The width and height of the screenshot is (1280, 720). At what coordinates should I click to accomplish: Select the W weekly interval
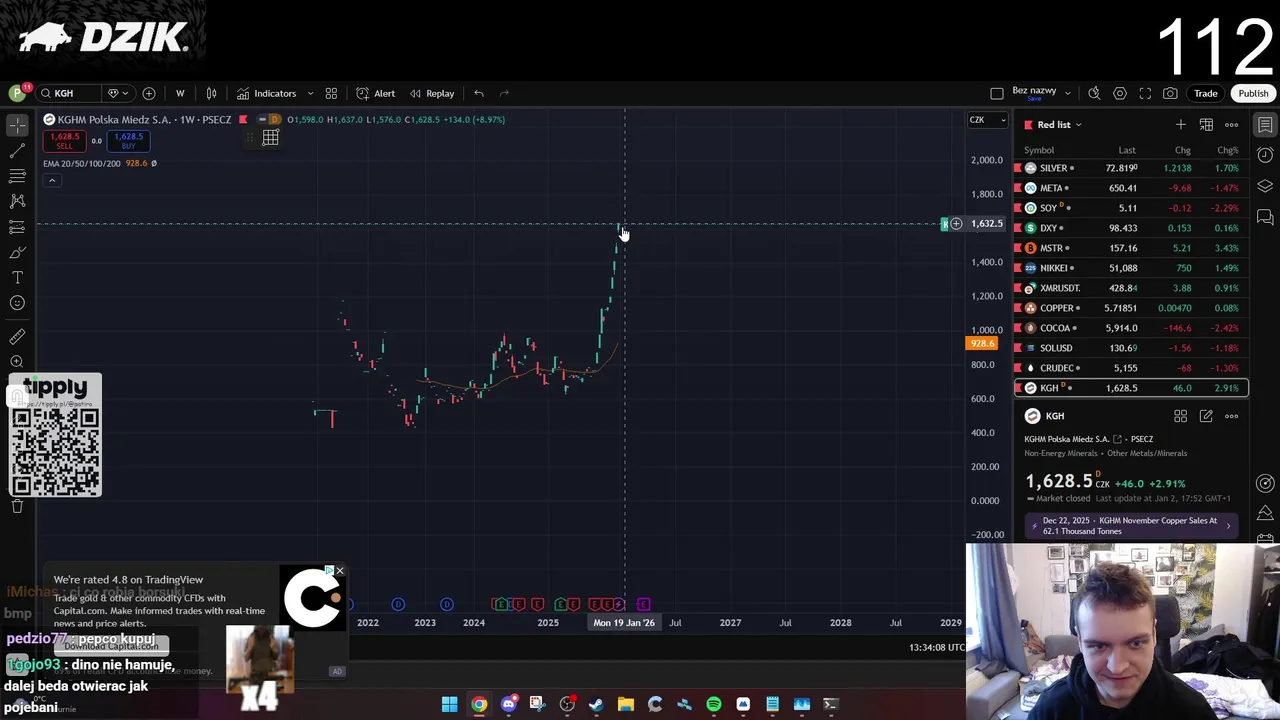click(180, 93)
